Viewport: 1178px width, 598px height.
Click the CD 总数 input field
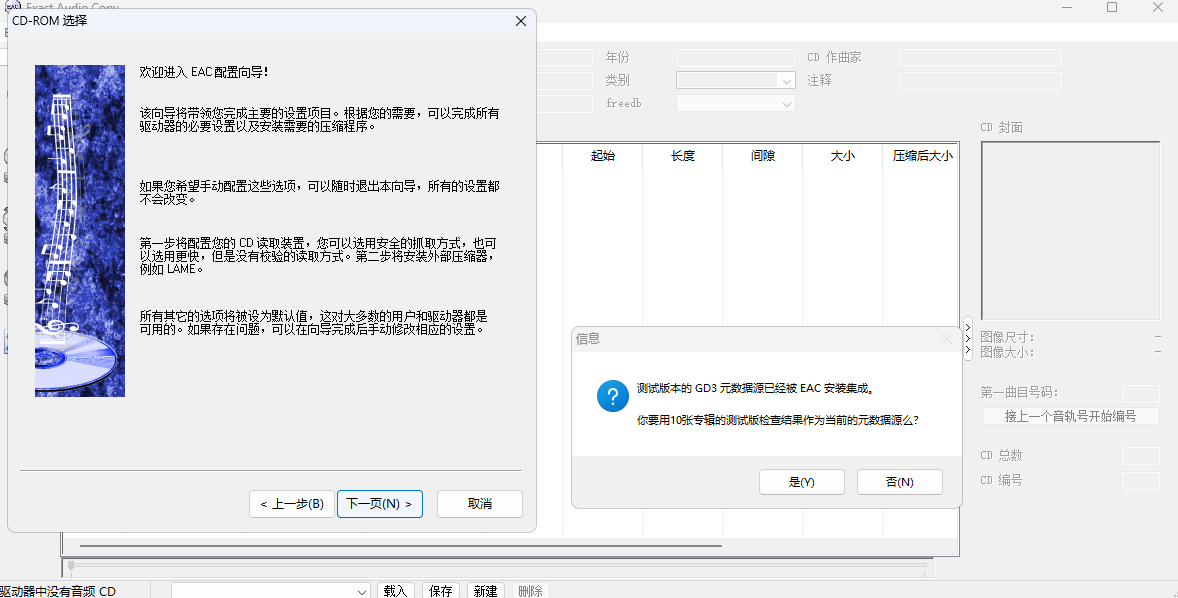[1140, 455]
